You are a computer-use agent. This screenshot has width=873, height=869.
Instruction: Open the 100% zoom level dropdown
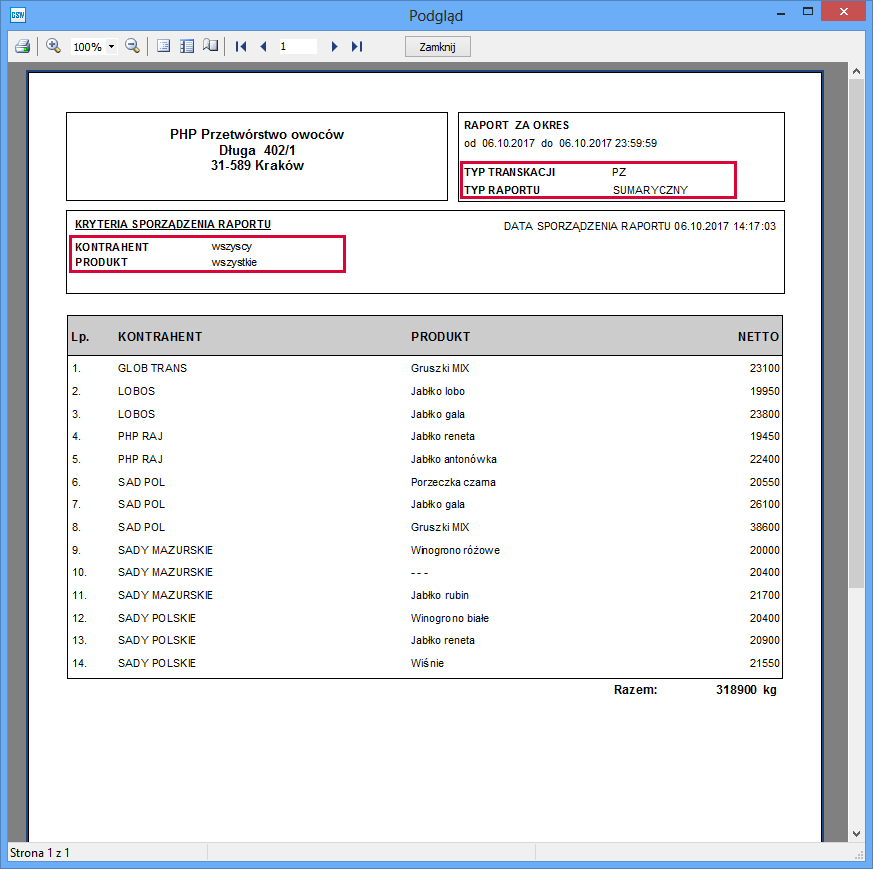[x=111, y=47]
